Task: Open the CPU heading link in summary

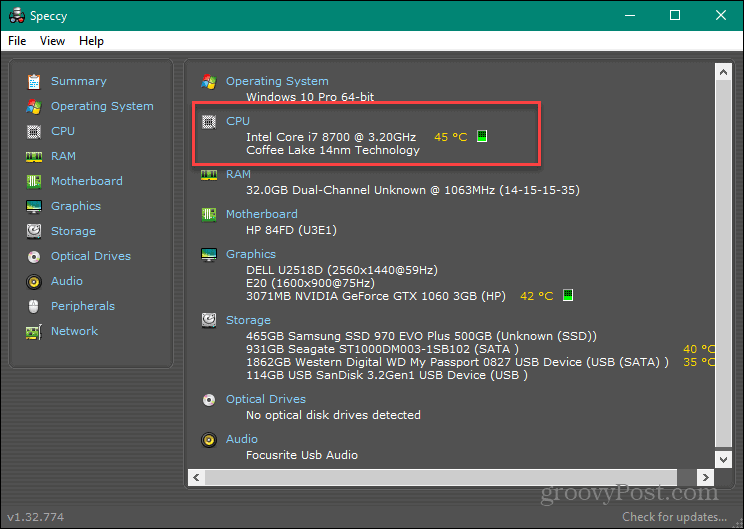Action: coord(238,121)
